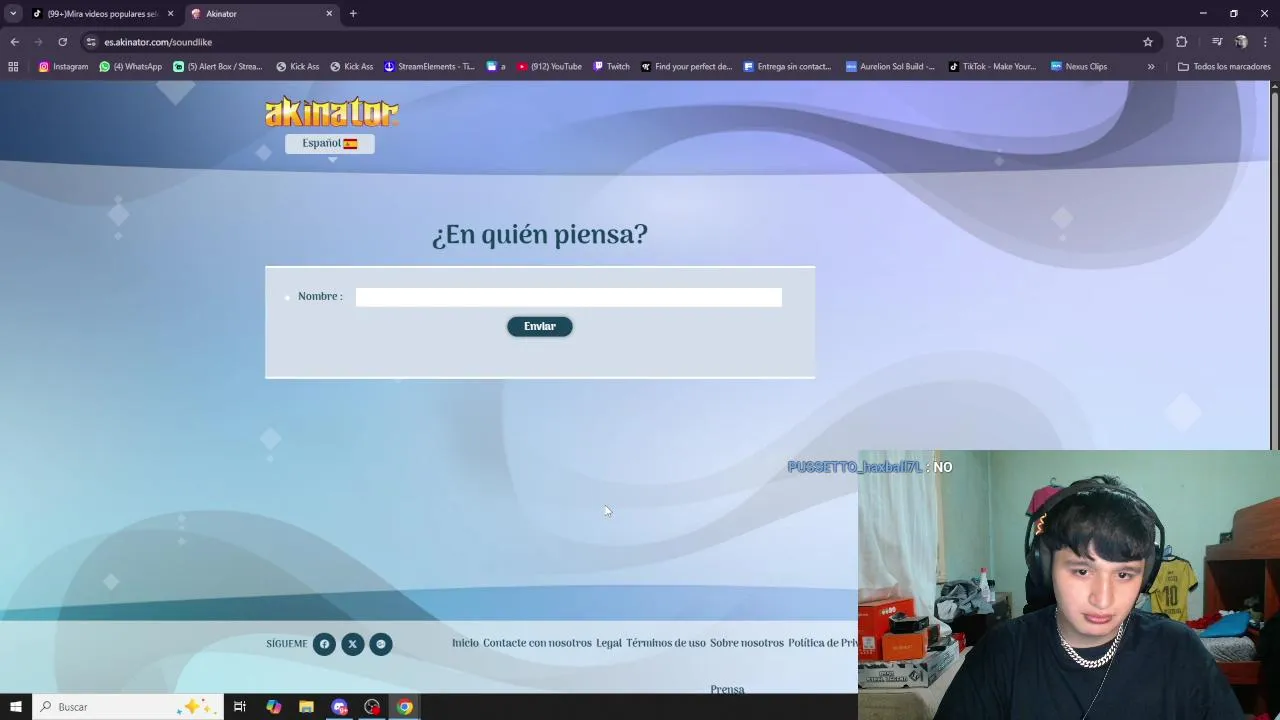Show more bookmarks with chevron

(1151, 67)
